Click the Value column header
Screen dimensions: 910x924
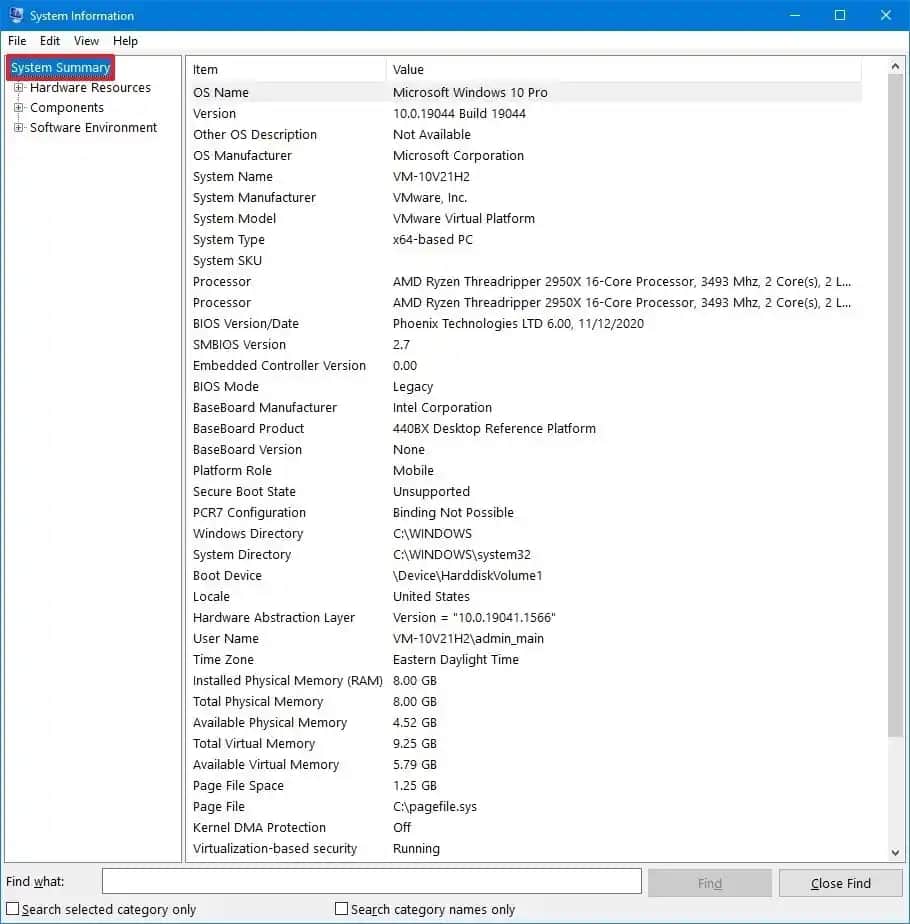pos(620,70)
